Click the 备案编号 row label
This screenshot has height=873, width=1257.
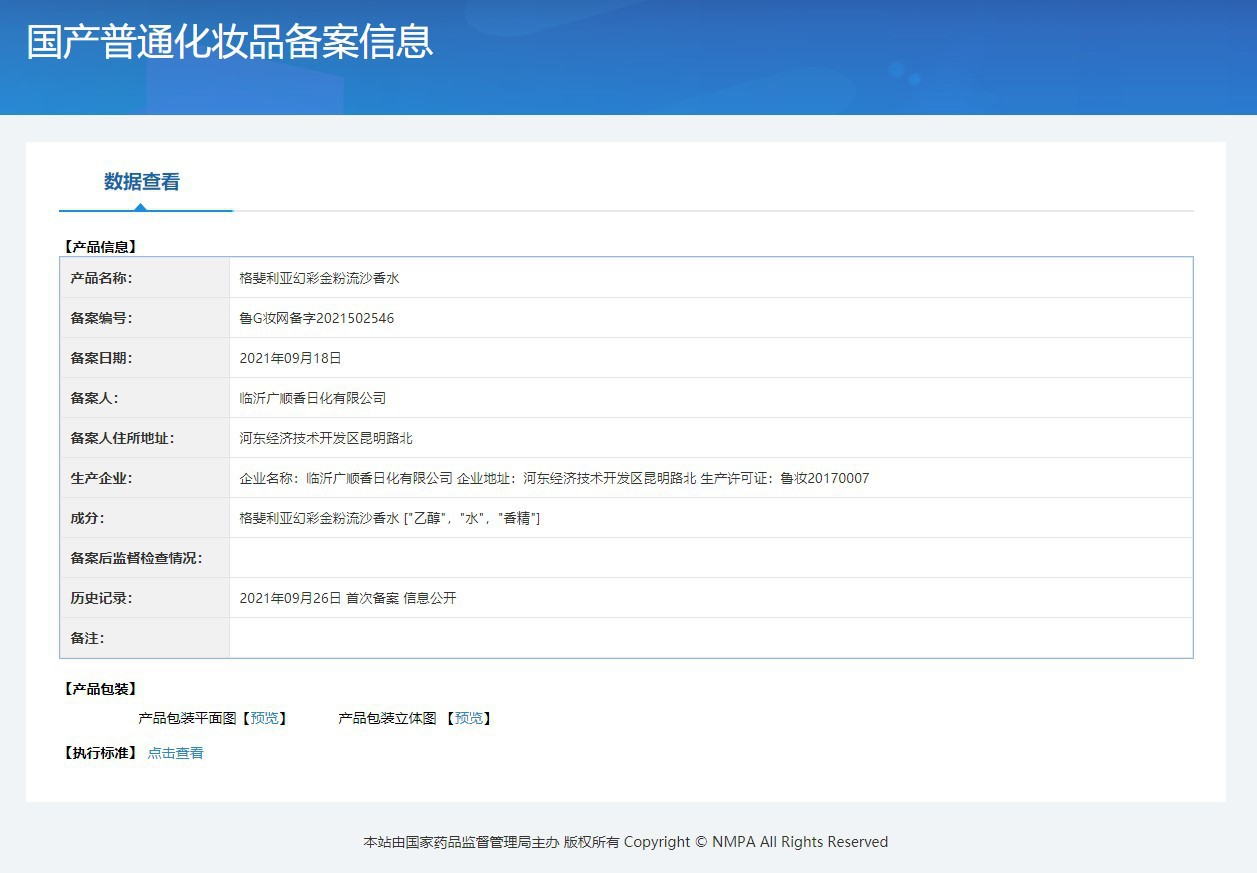(101, 318)
